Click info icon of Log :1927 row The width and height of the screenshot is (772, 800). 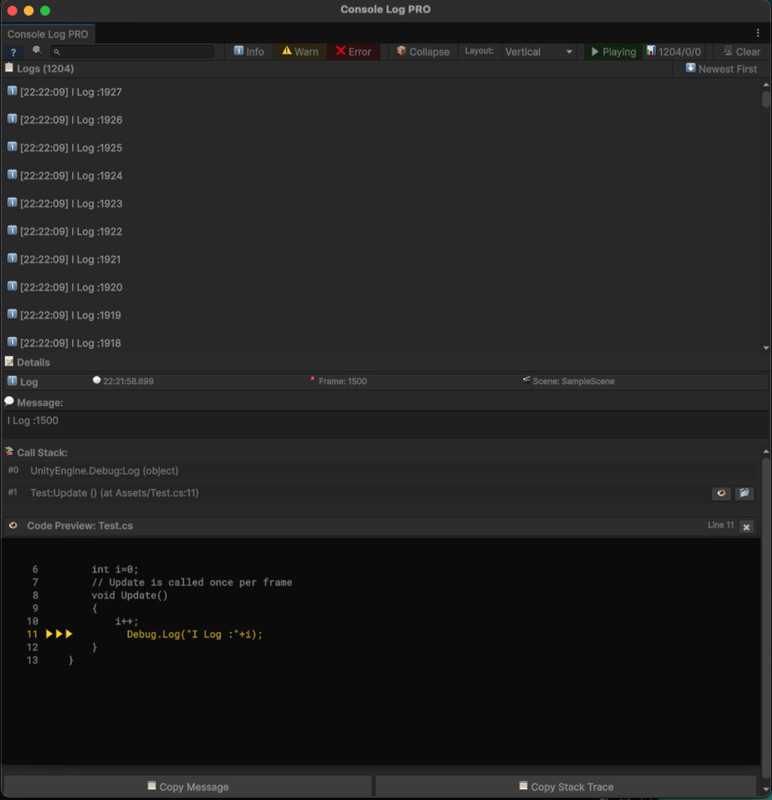tap(12, 91)
